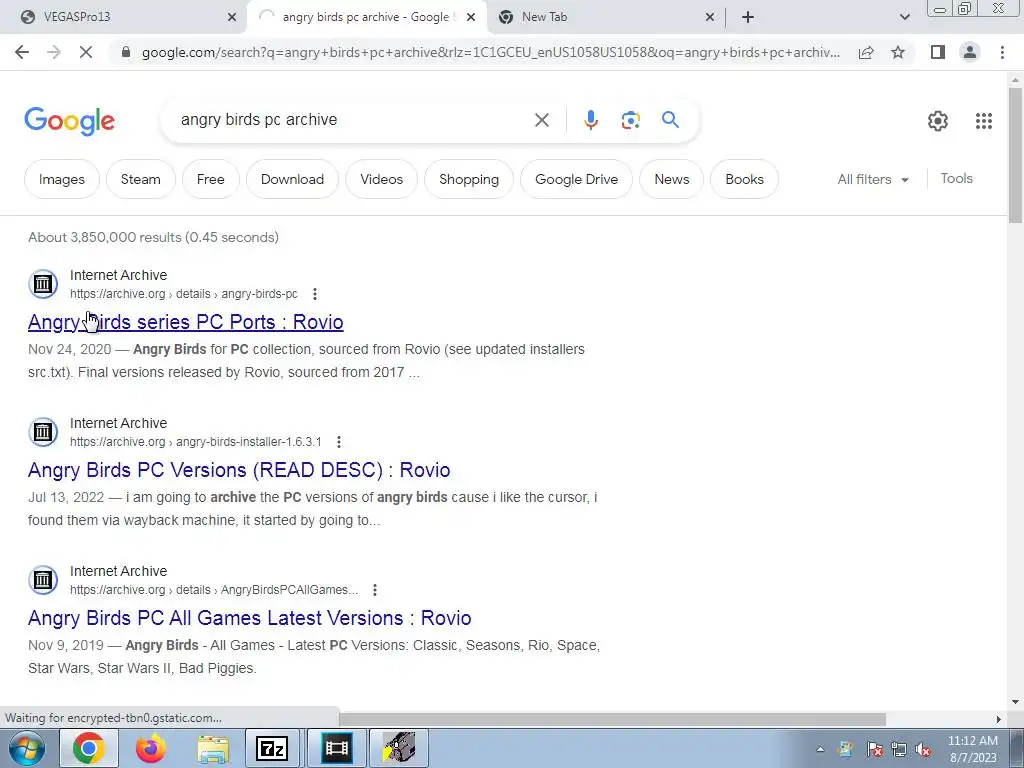Close the VEGASPro13 tab
Screen dimensions: 1024x768
tap(231, 17)
